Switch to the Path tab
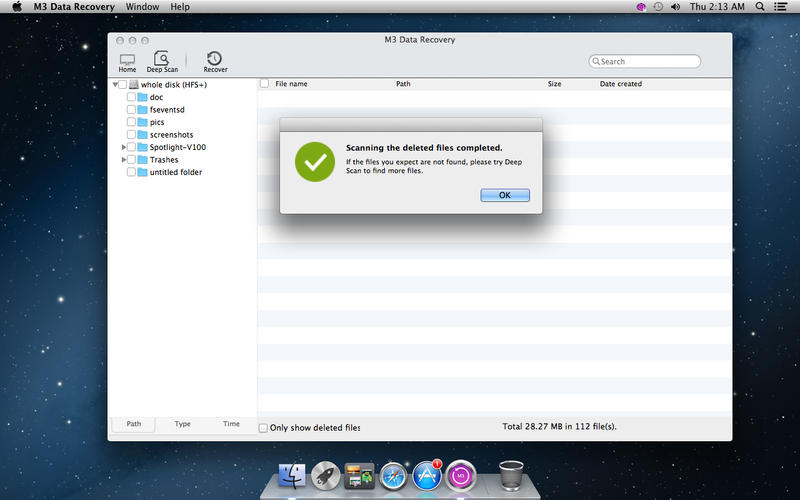 (x=134, y=424)
